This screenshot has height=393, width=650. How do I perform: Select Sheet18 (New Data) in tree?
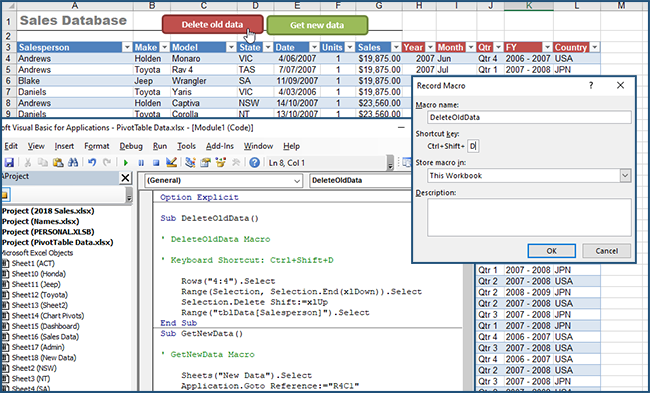pos(44,357)
